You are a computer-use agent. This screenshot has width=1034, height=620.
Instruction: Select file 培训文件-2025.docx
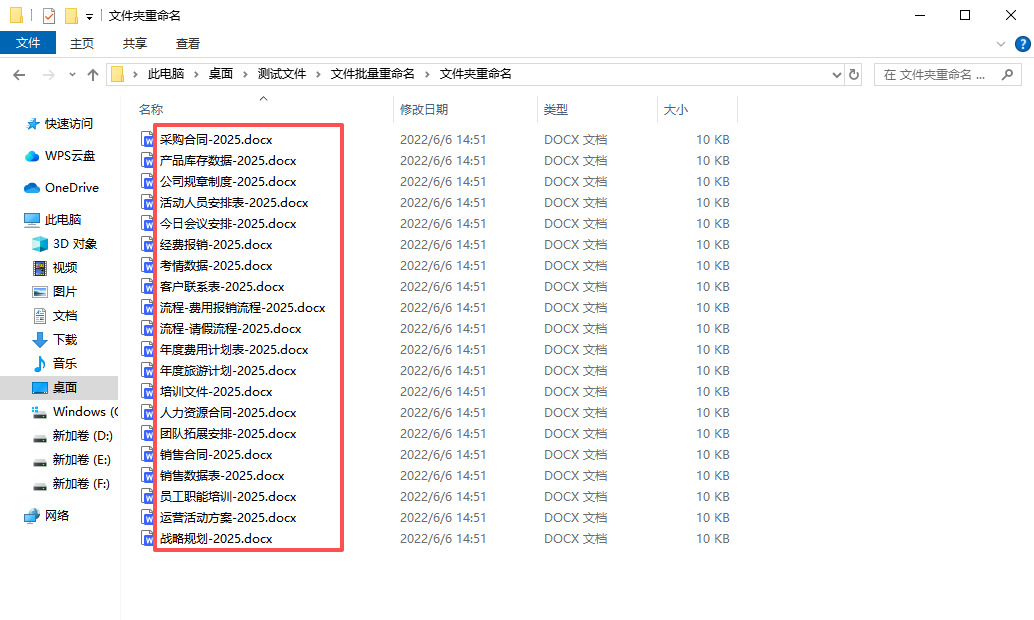click(216, 392)
